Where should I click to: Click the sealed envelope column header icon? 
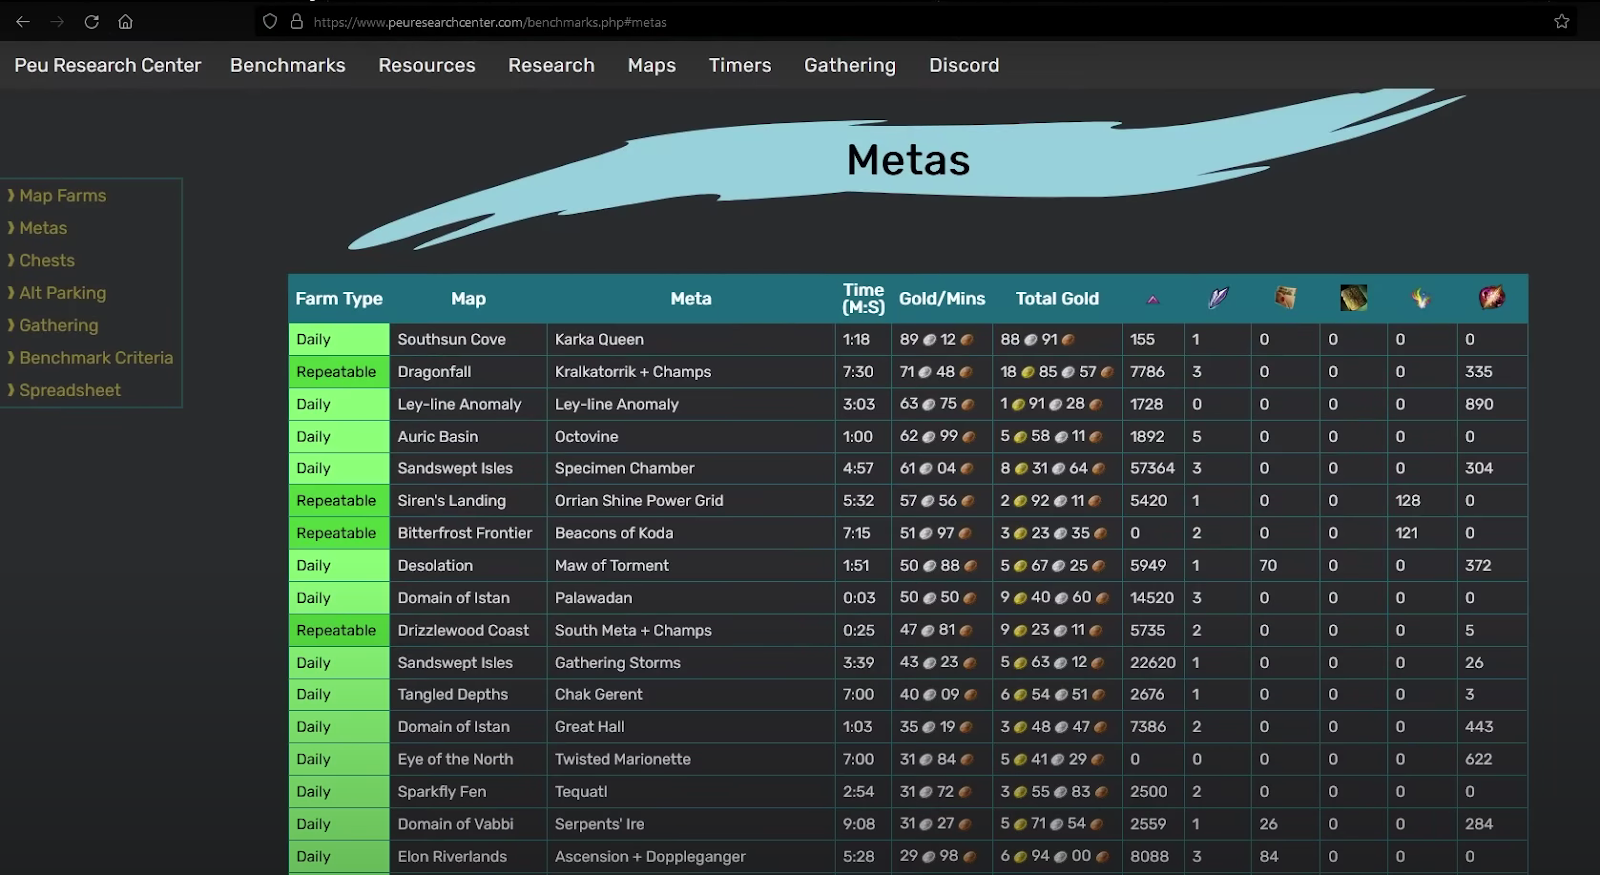pyautogui.click(x=1285, y=298)
